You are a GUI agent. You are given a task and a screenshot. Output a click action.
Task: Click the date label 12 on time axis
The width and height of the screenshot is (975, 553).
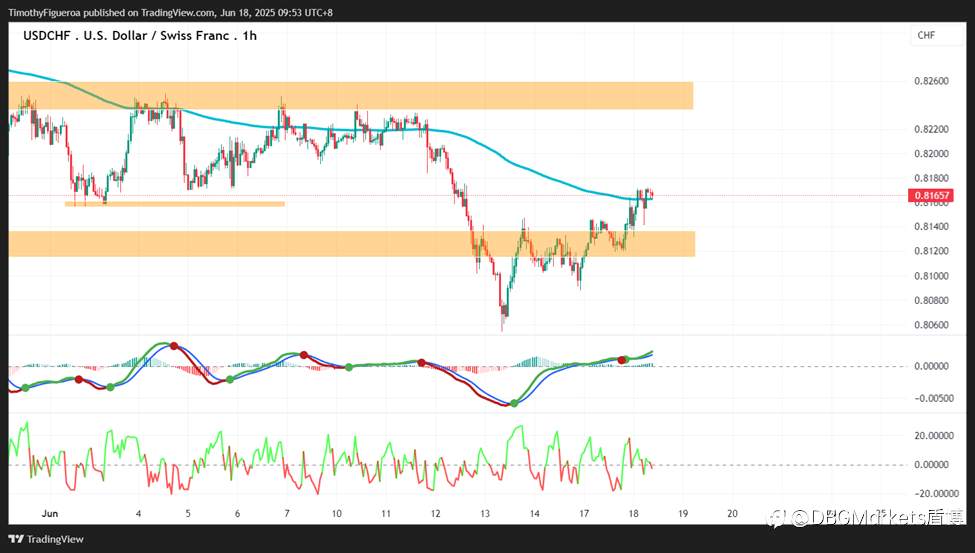pyautogui.click(x=435, y=514)
